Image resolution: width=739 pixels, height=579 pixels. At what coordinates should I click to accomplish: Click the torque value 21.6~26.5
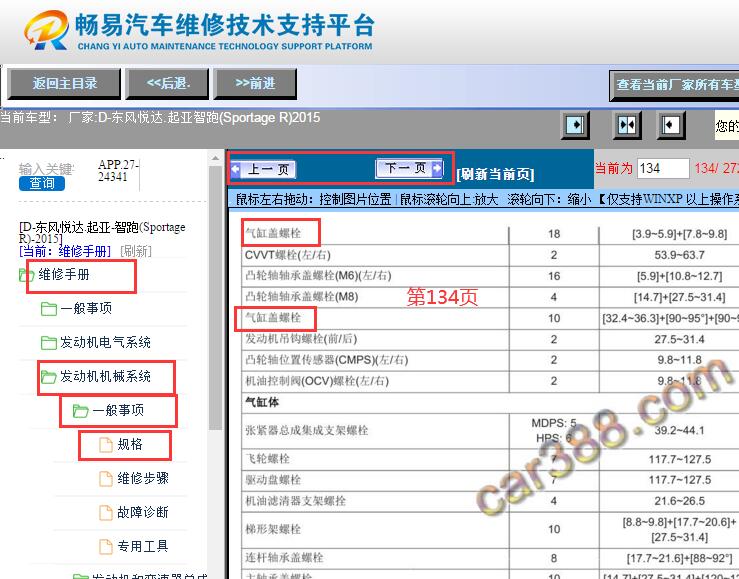click(x=679, y=501)
